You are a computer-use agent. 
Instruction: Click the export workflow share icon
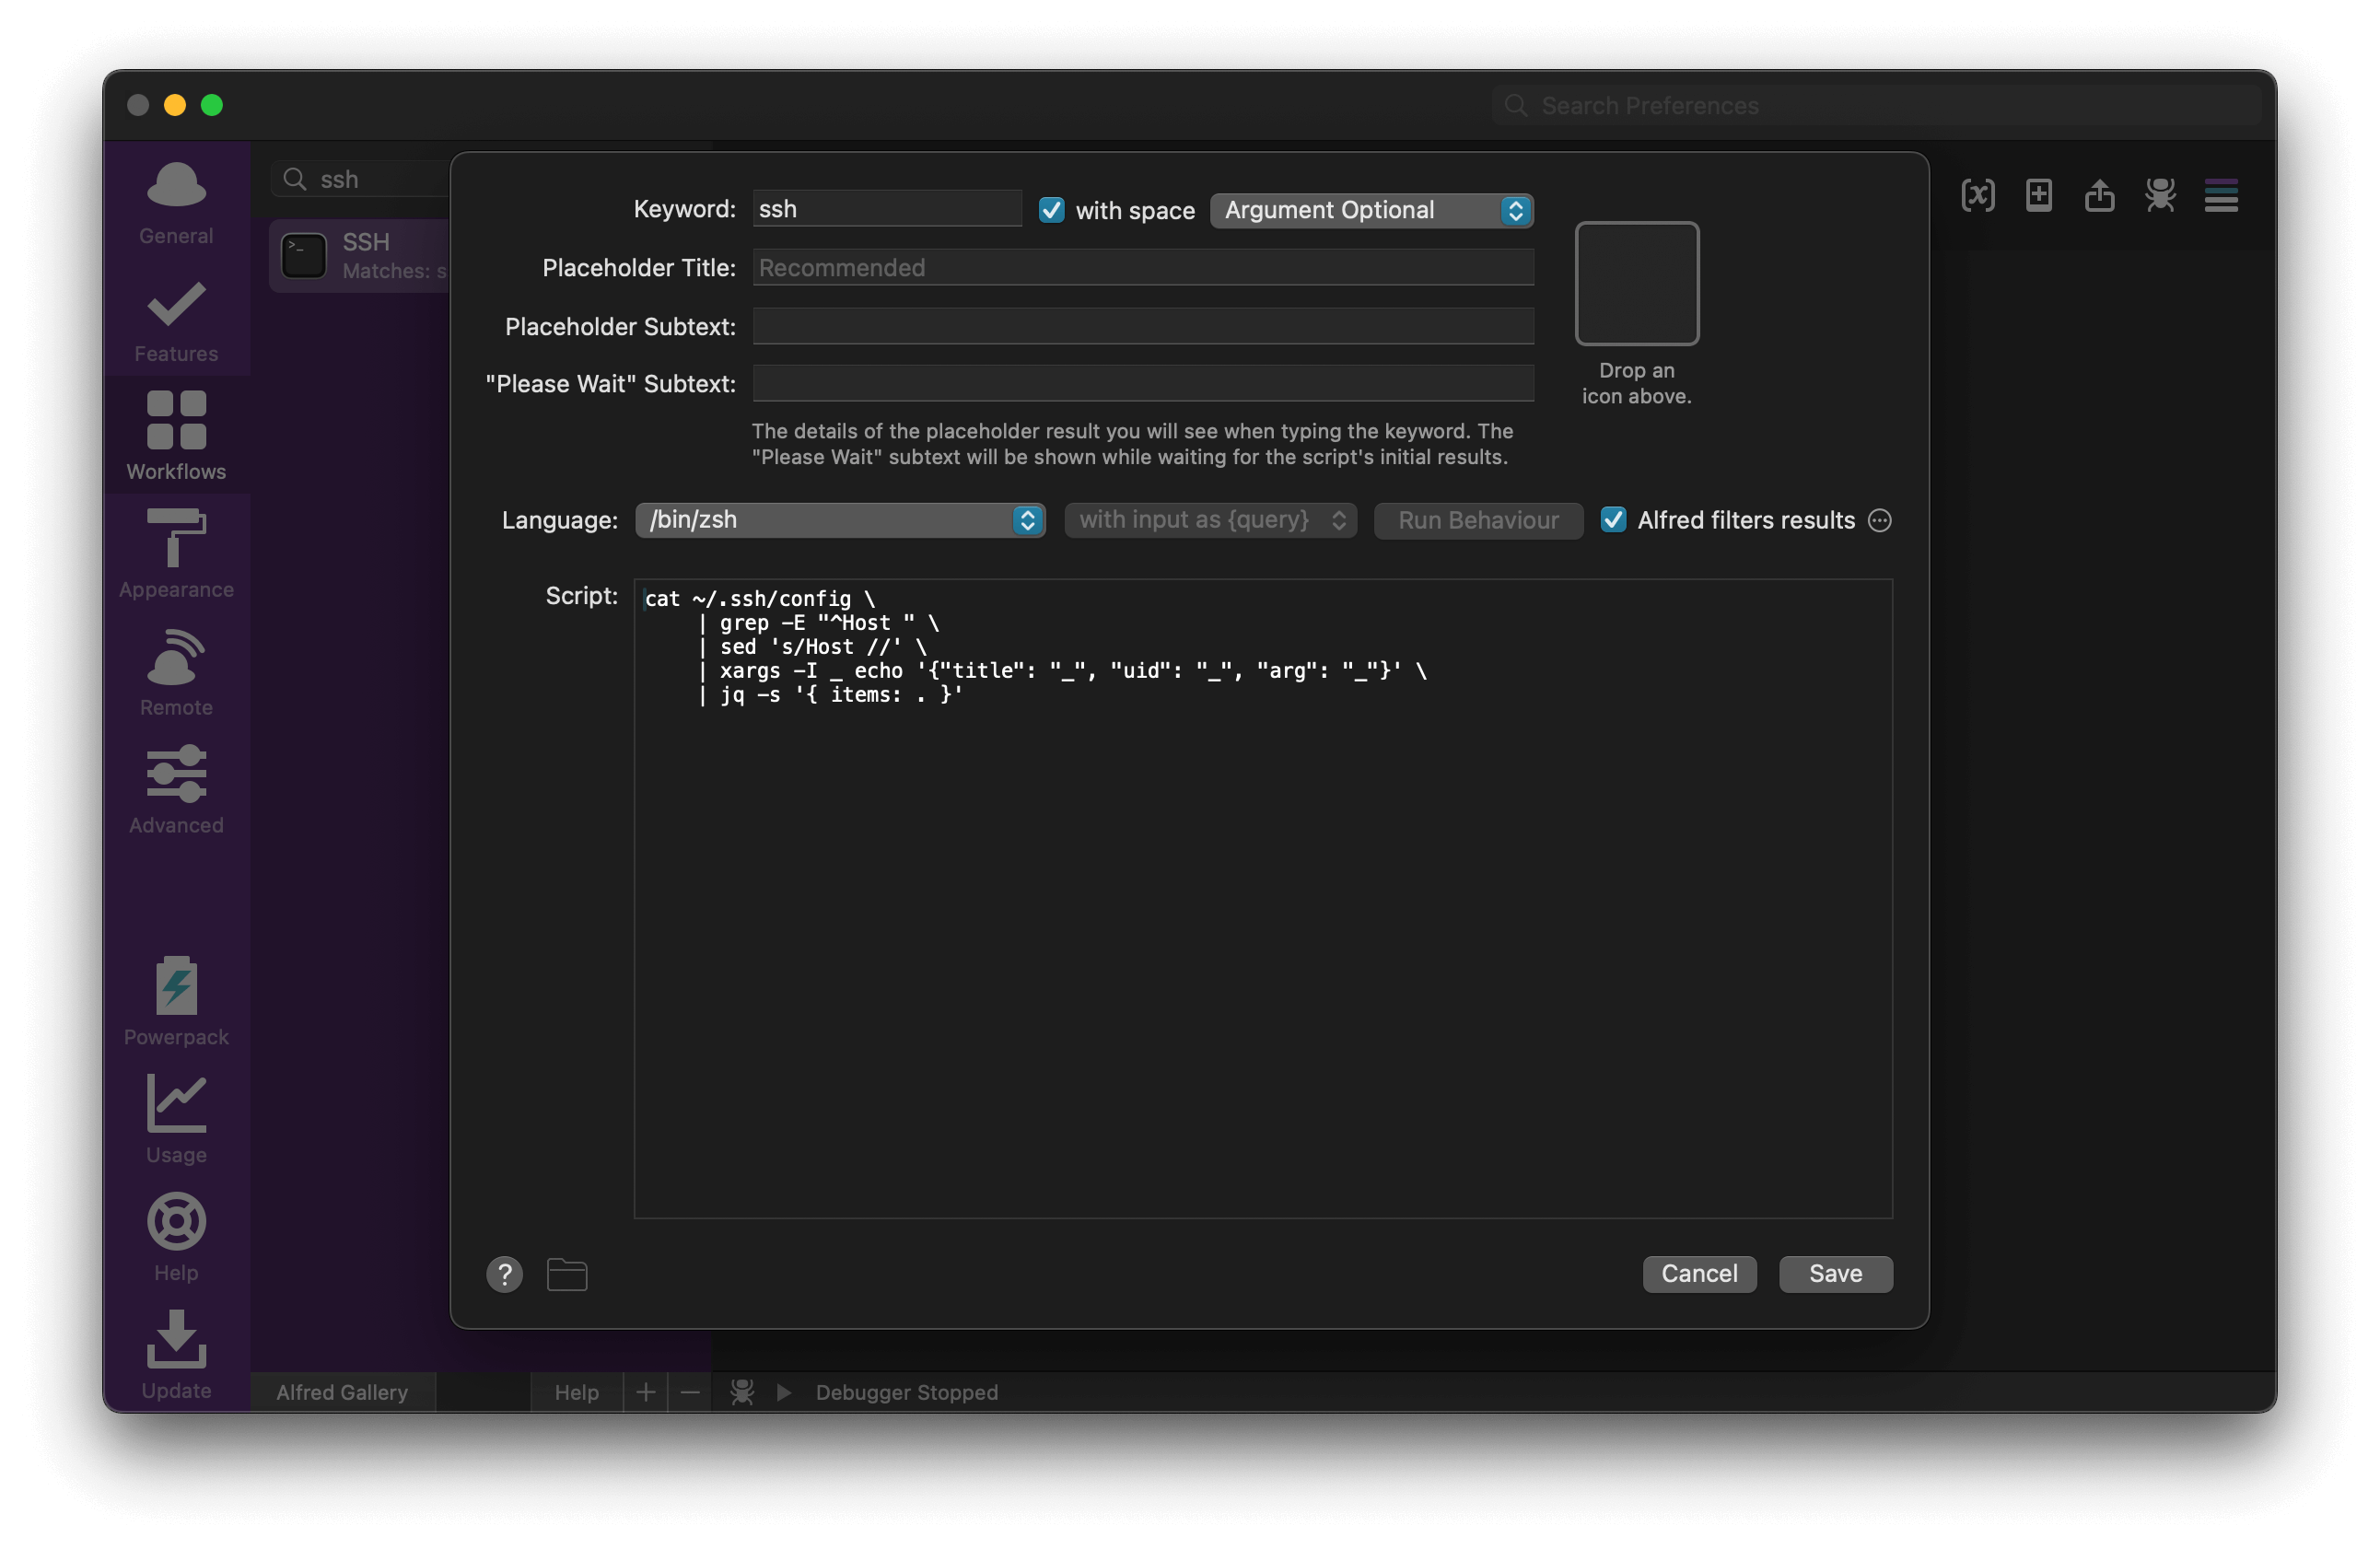click(2100, 195)
